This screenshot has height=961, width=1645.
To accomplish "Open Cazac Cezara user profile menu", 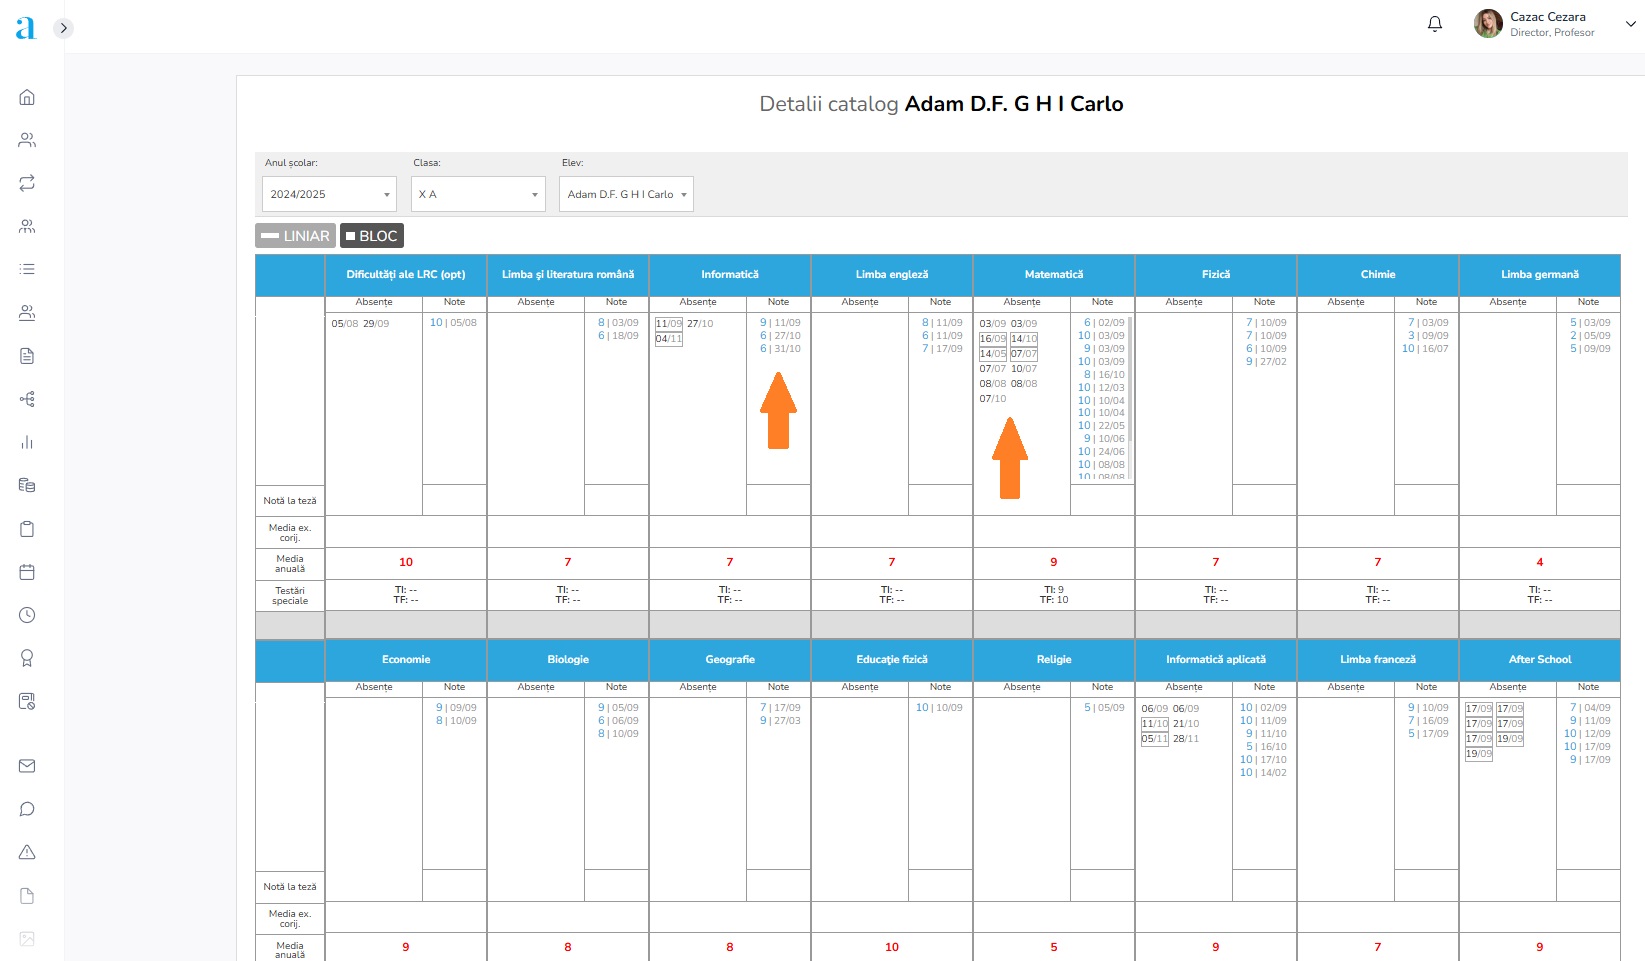I will 1555,24.
